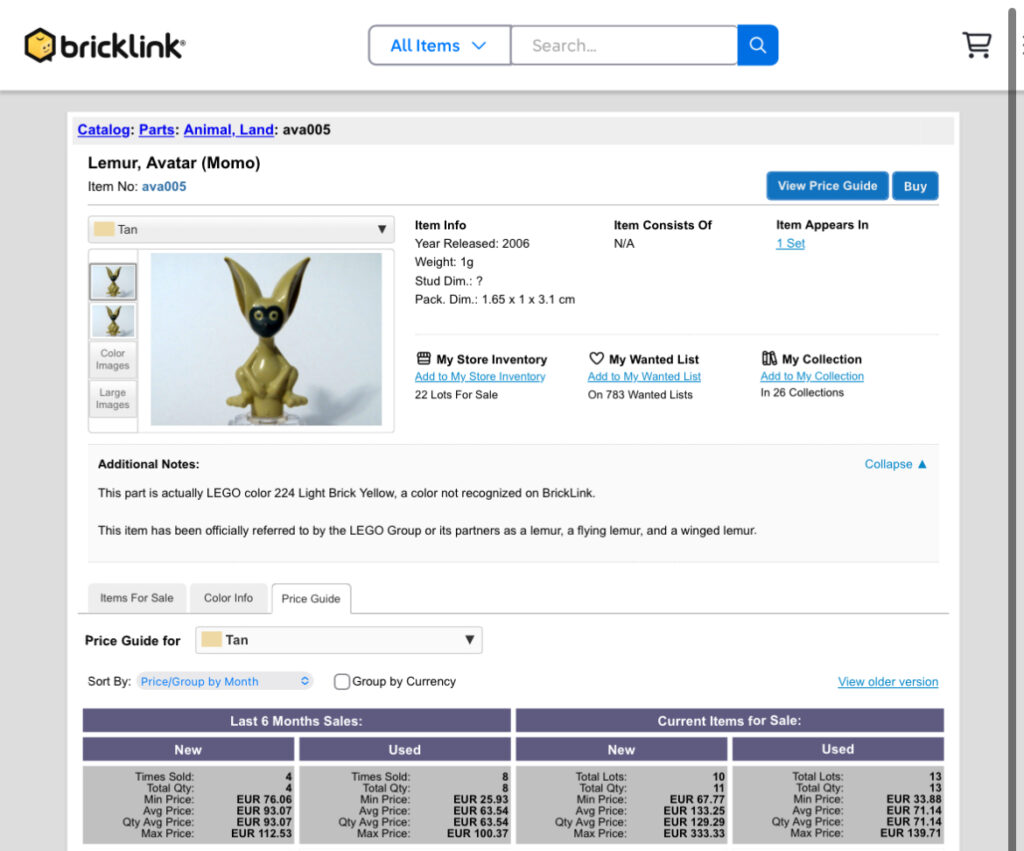Click the Buy button
1024x851 pixels.
(x=915, y=186)
